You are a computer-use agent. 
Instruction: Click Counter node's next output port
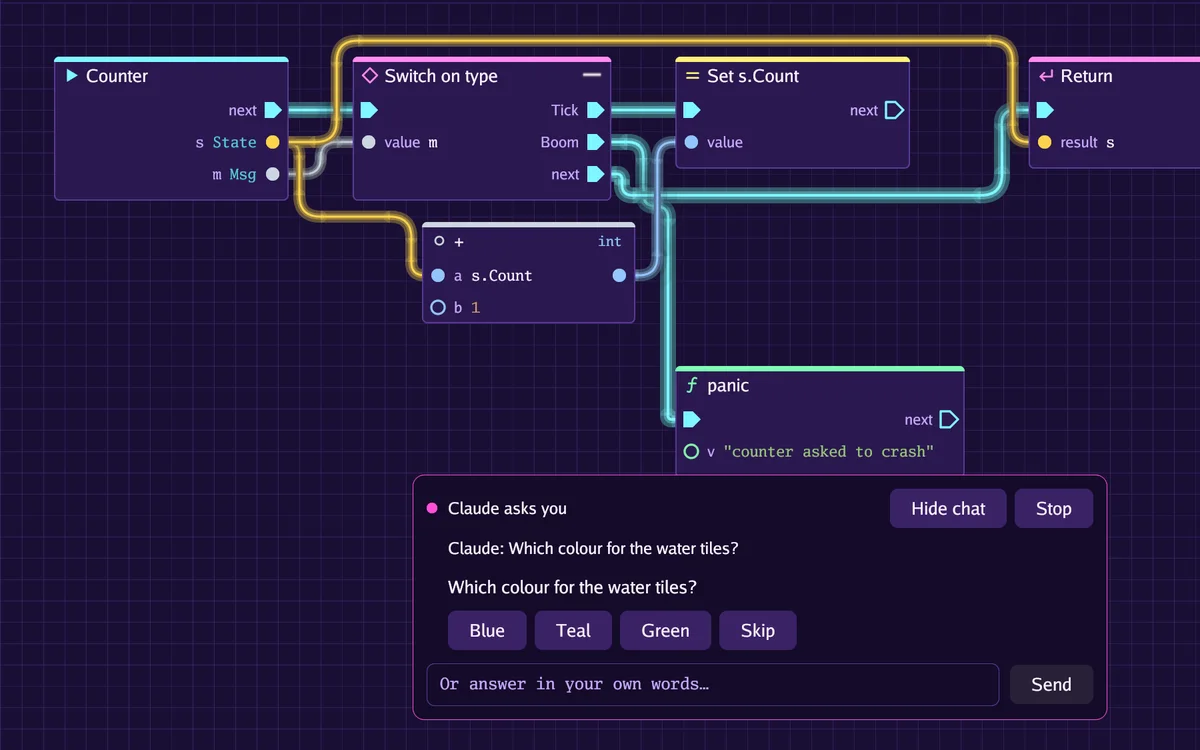272,110
